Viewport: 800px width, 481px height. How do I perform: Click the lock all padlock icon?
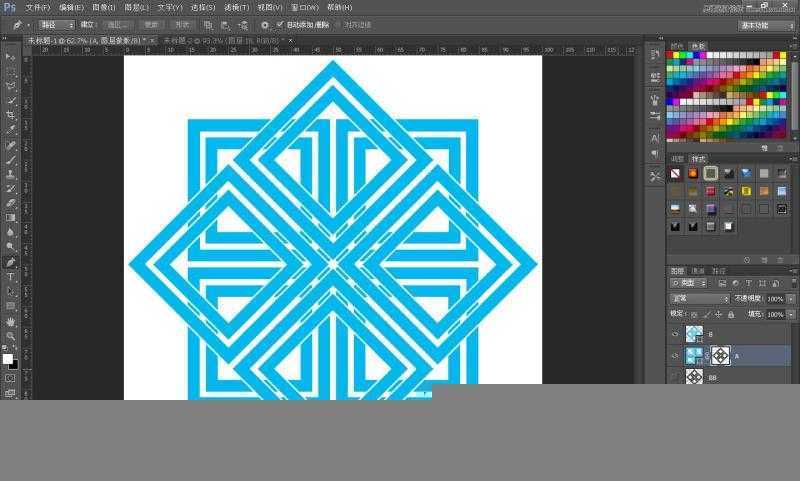(x=731, y=314)
